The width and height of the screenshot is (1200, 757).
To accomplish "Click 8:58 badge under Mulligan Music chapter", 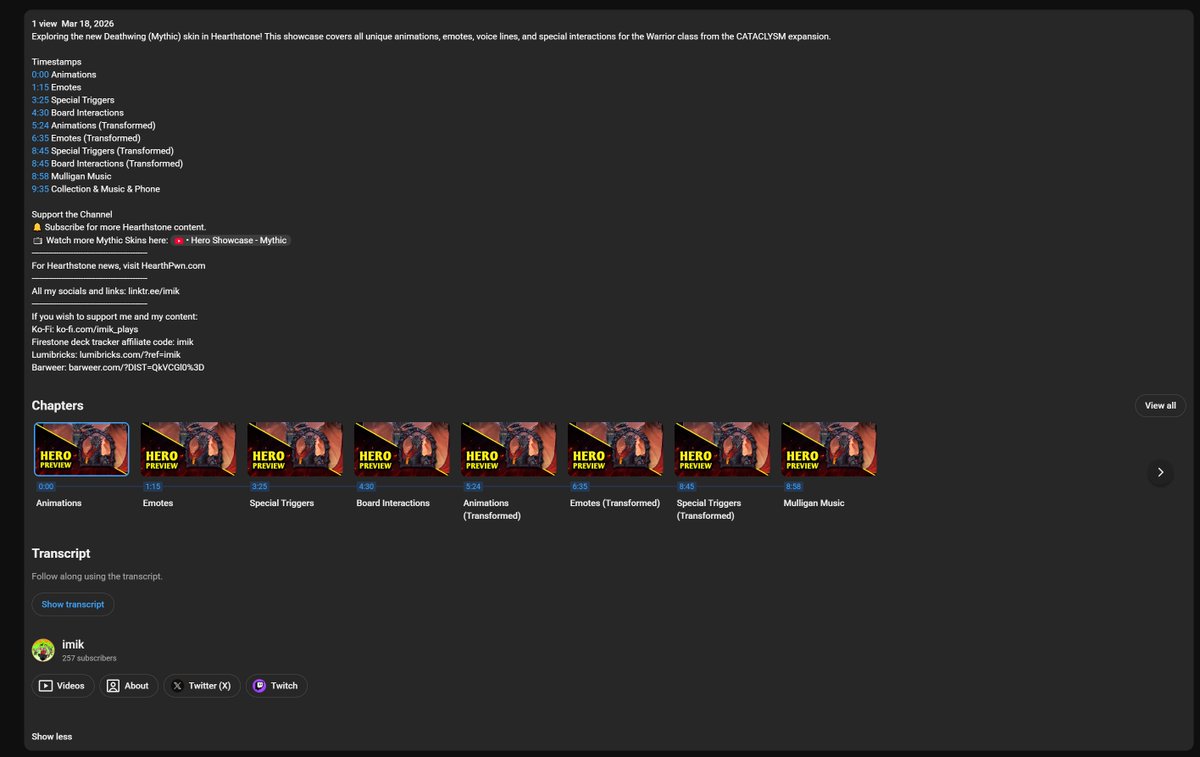I will click(793, 487).
